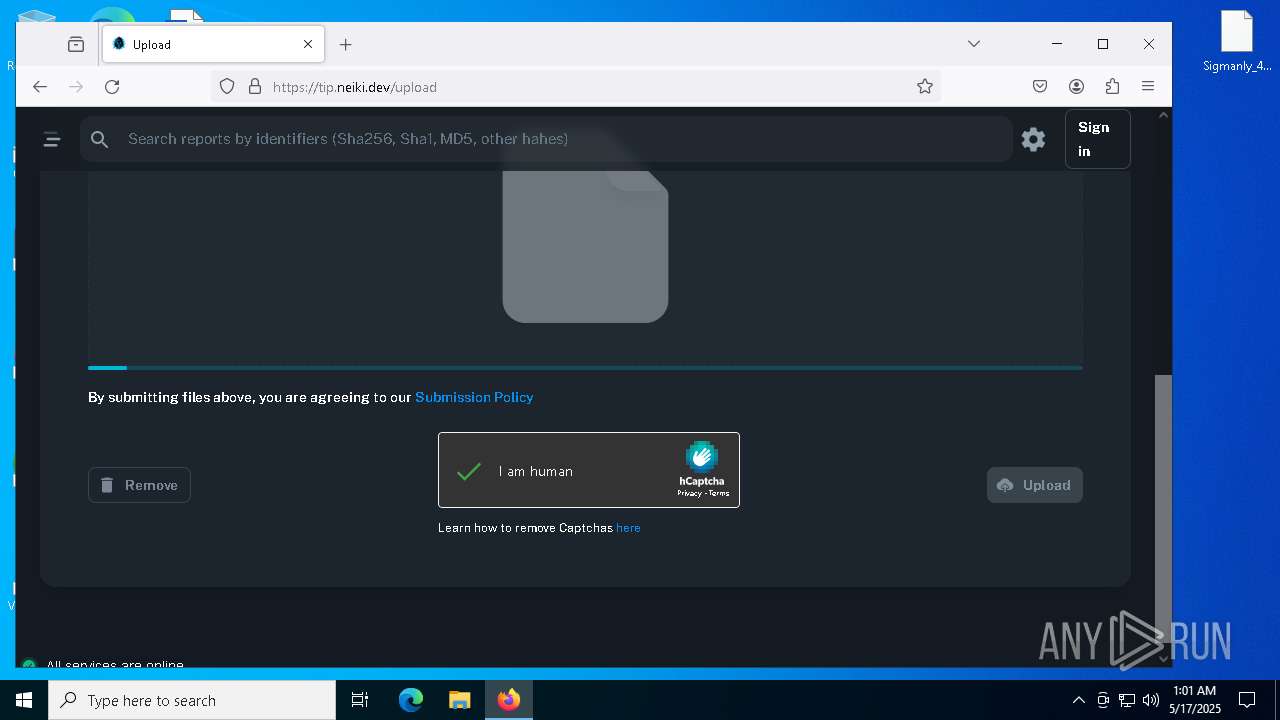Bookmark this page with the star
The height and width of the screenshot is (720, 1280).
click(925, 87)
